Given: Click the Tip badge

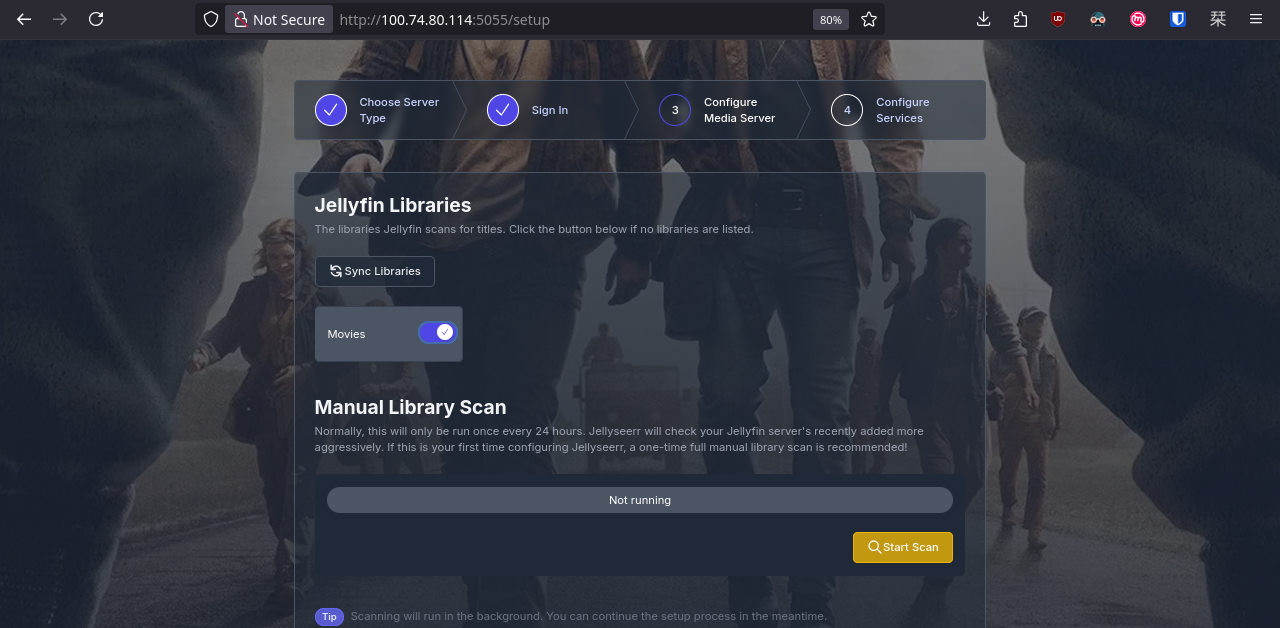Looking at the screenshot, I should (329, 617).
